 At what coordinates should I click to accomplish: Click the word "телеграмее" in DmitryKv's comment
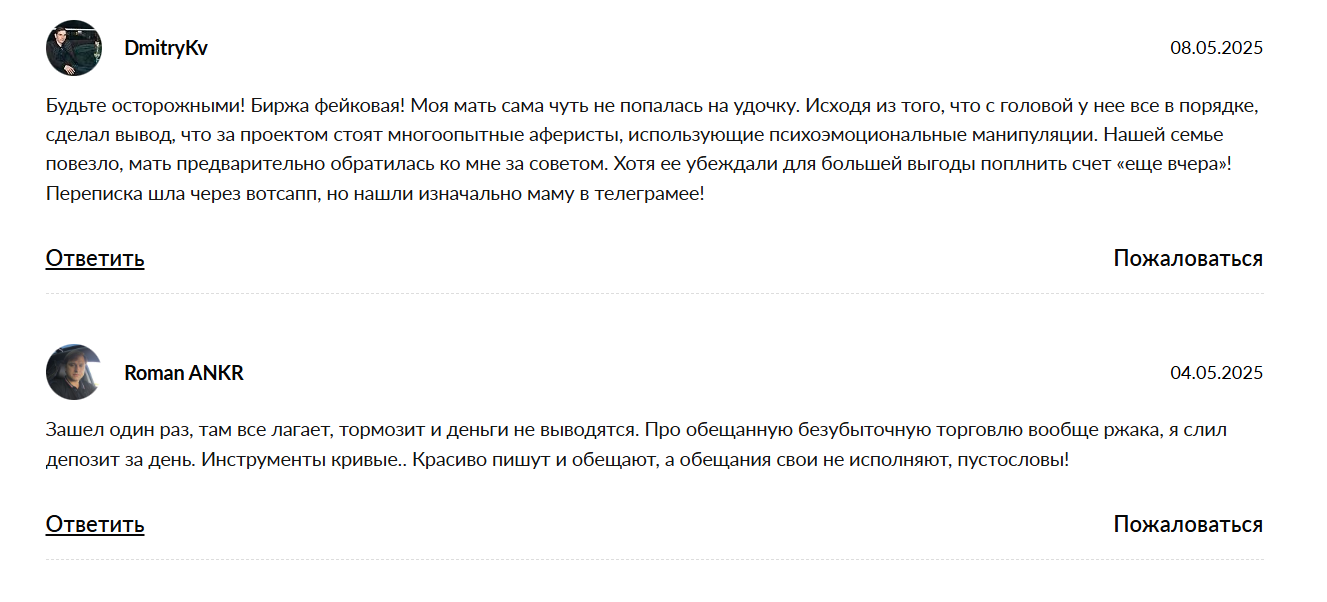coord(650,194)
